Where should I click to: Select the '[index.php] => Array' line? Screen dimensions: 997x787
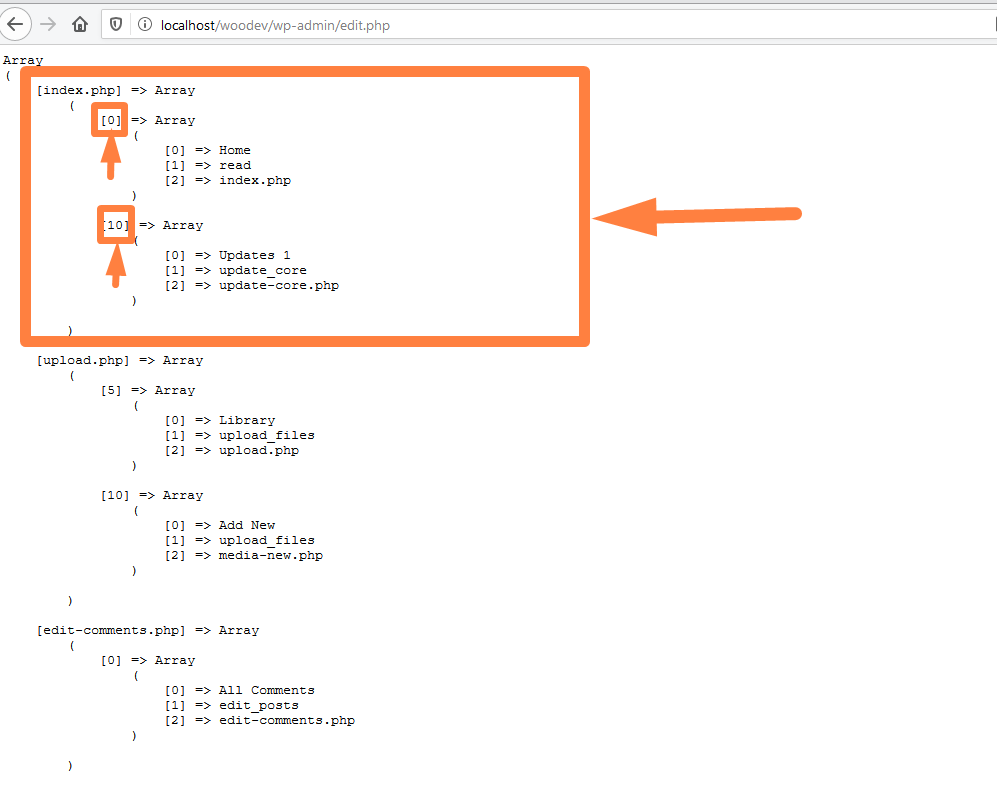[116, 90]
